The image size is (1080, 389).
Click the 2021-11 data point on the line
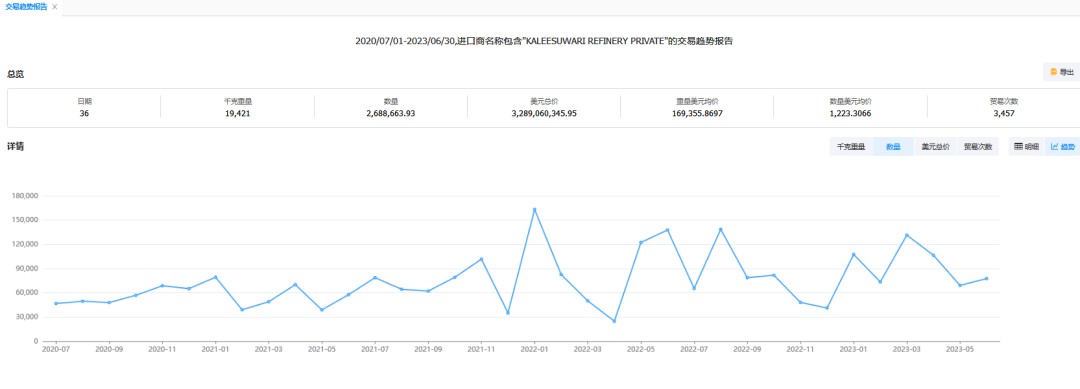[481, 259]
